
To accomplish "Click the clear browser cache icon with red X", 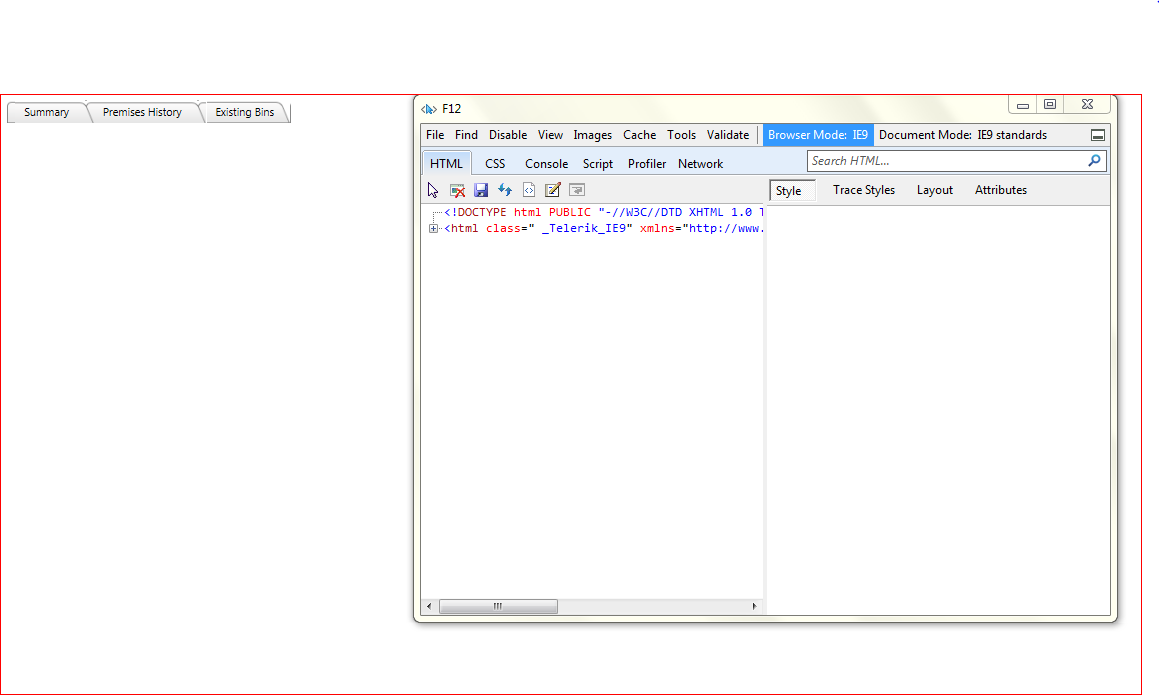I will [x=458, y=190].
